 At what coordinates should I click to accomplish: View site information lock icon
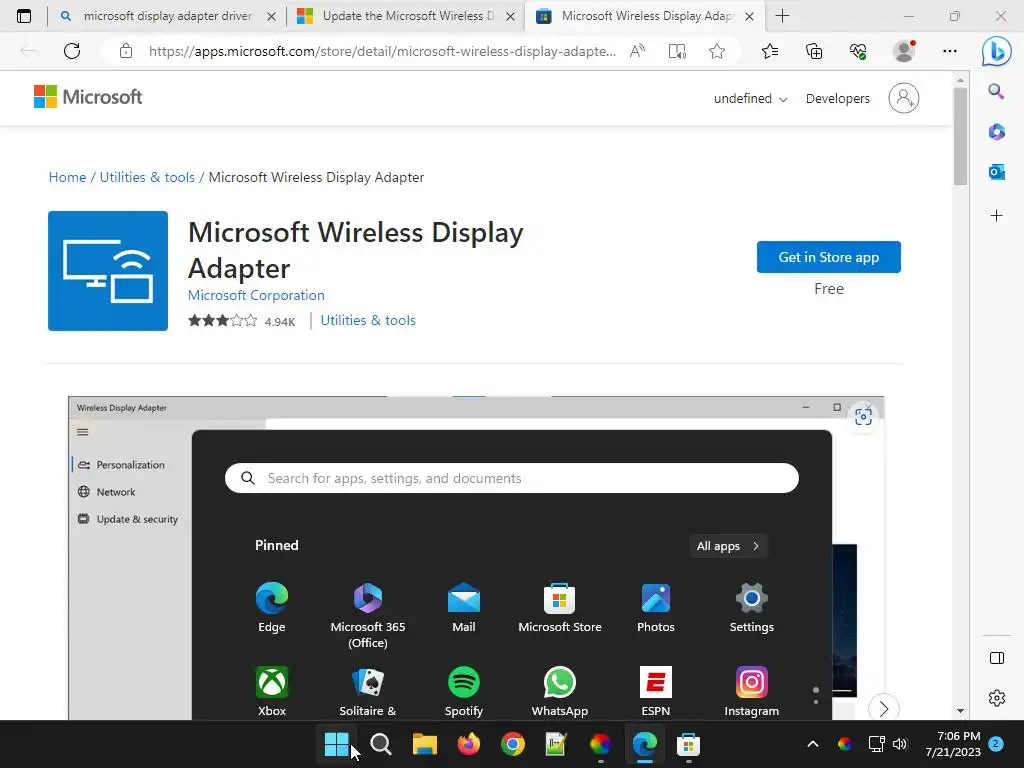point(126,51)
